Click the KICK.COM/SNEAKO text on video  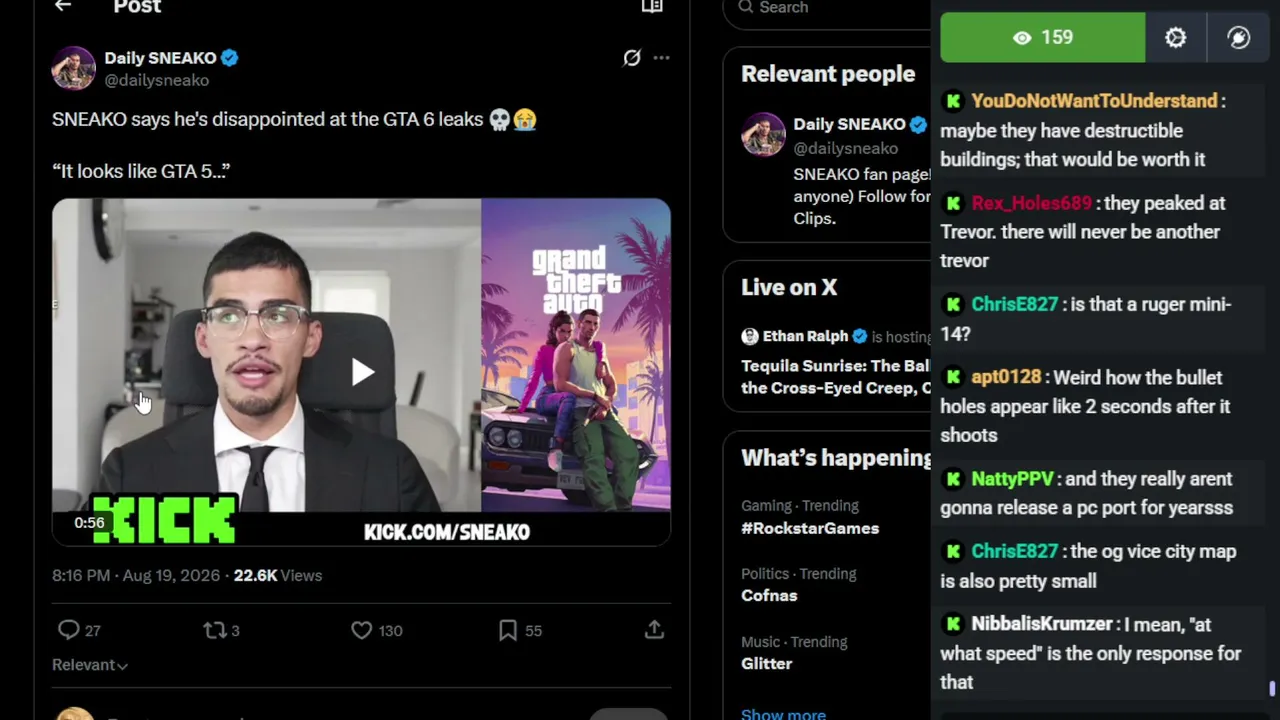tap(447, 532)
